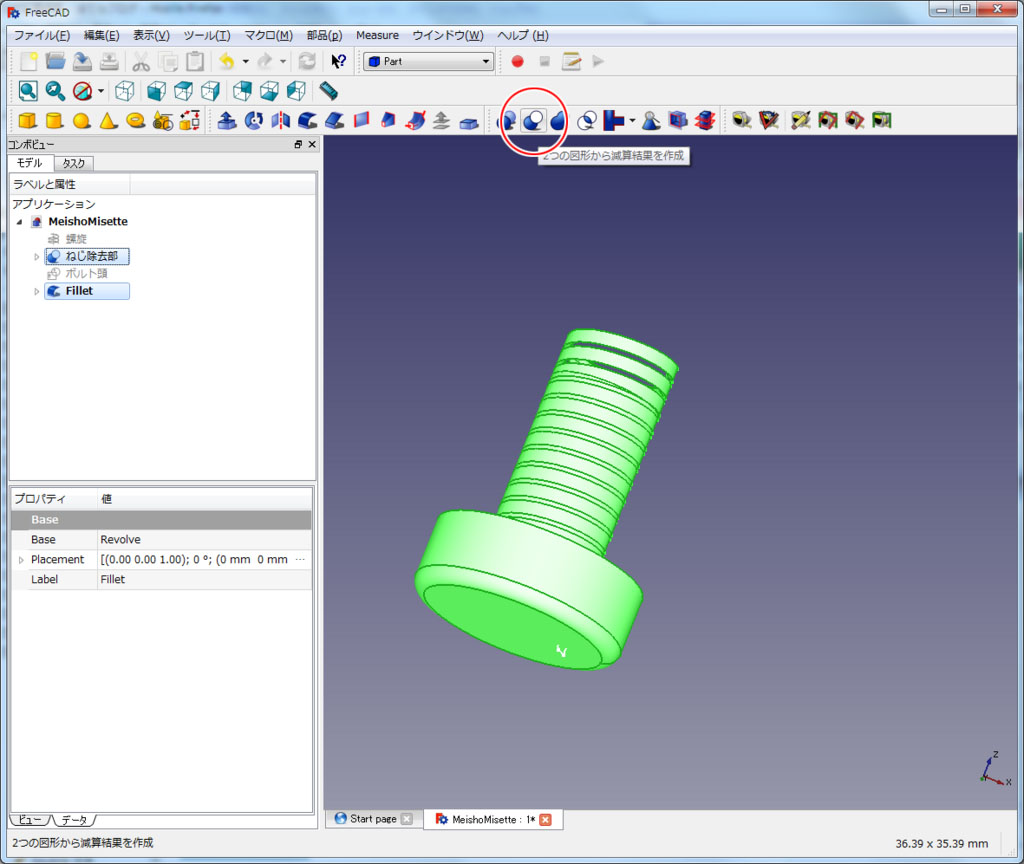Open the Measure menu
Image resolution: width=1024 pixels, height=864 pixels.
point(377,35)
